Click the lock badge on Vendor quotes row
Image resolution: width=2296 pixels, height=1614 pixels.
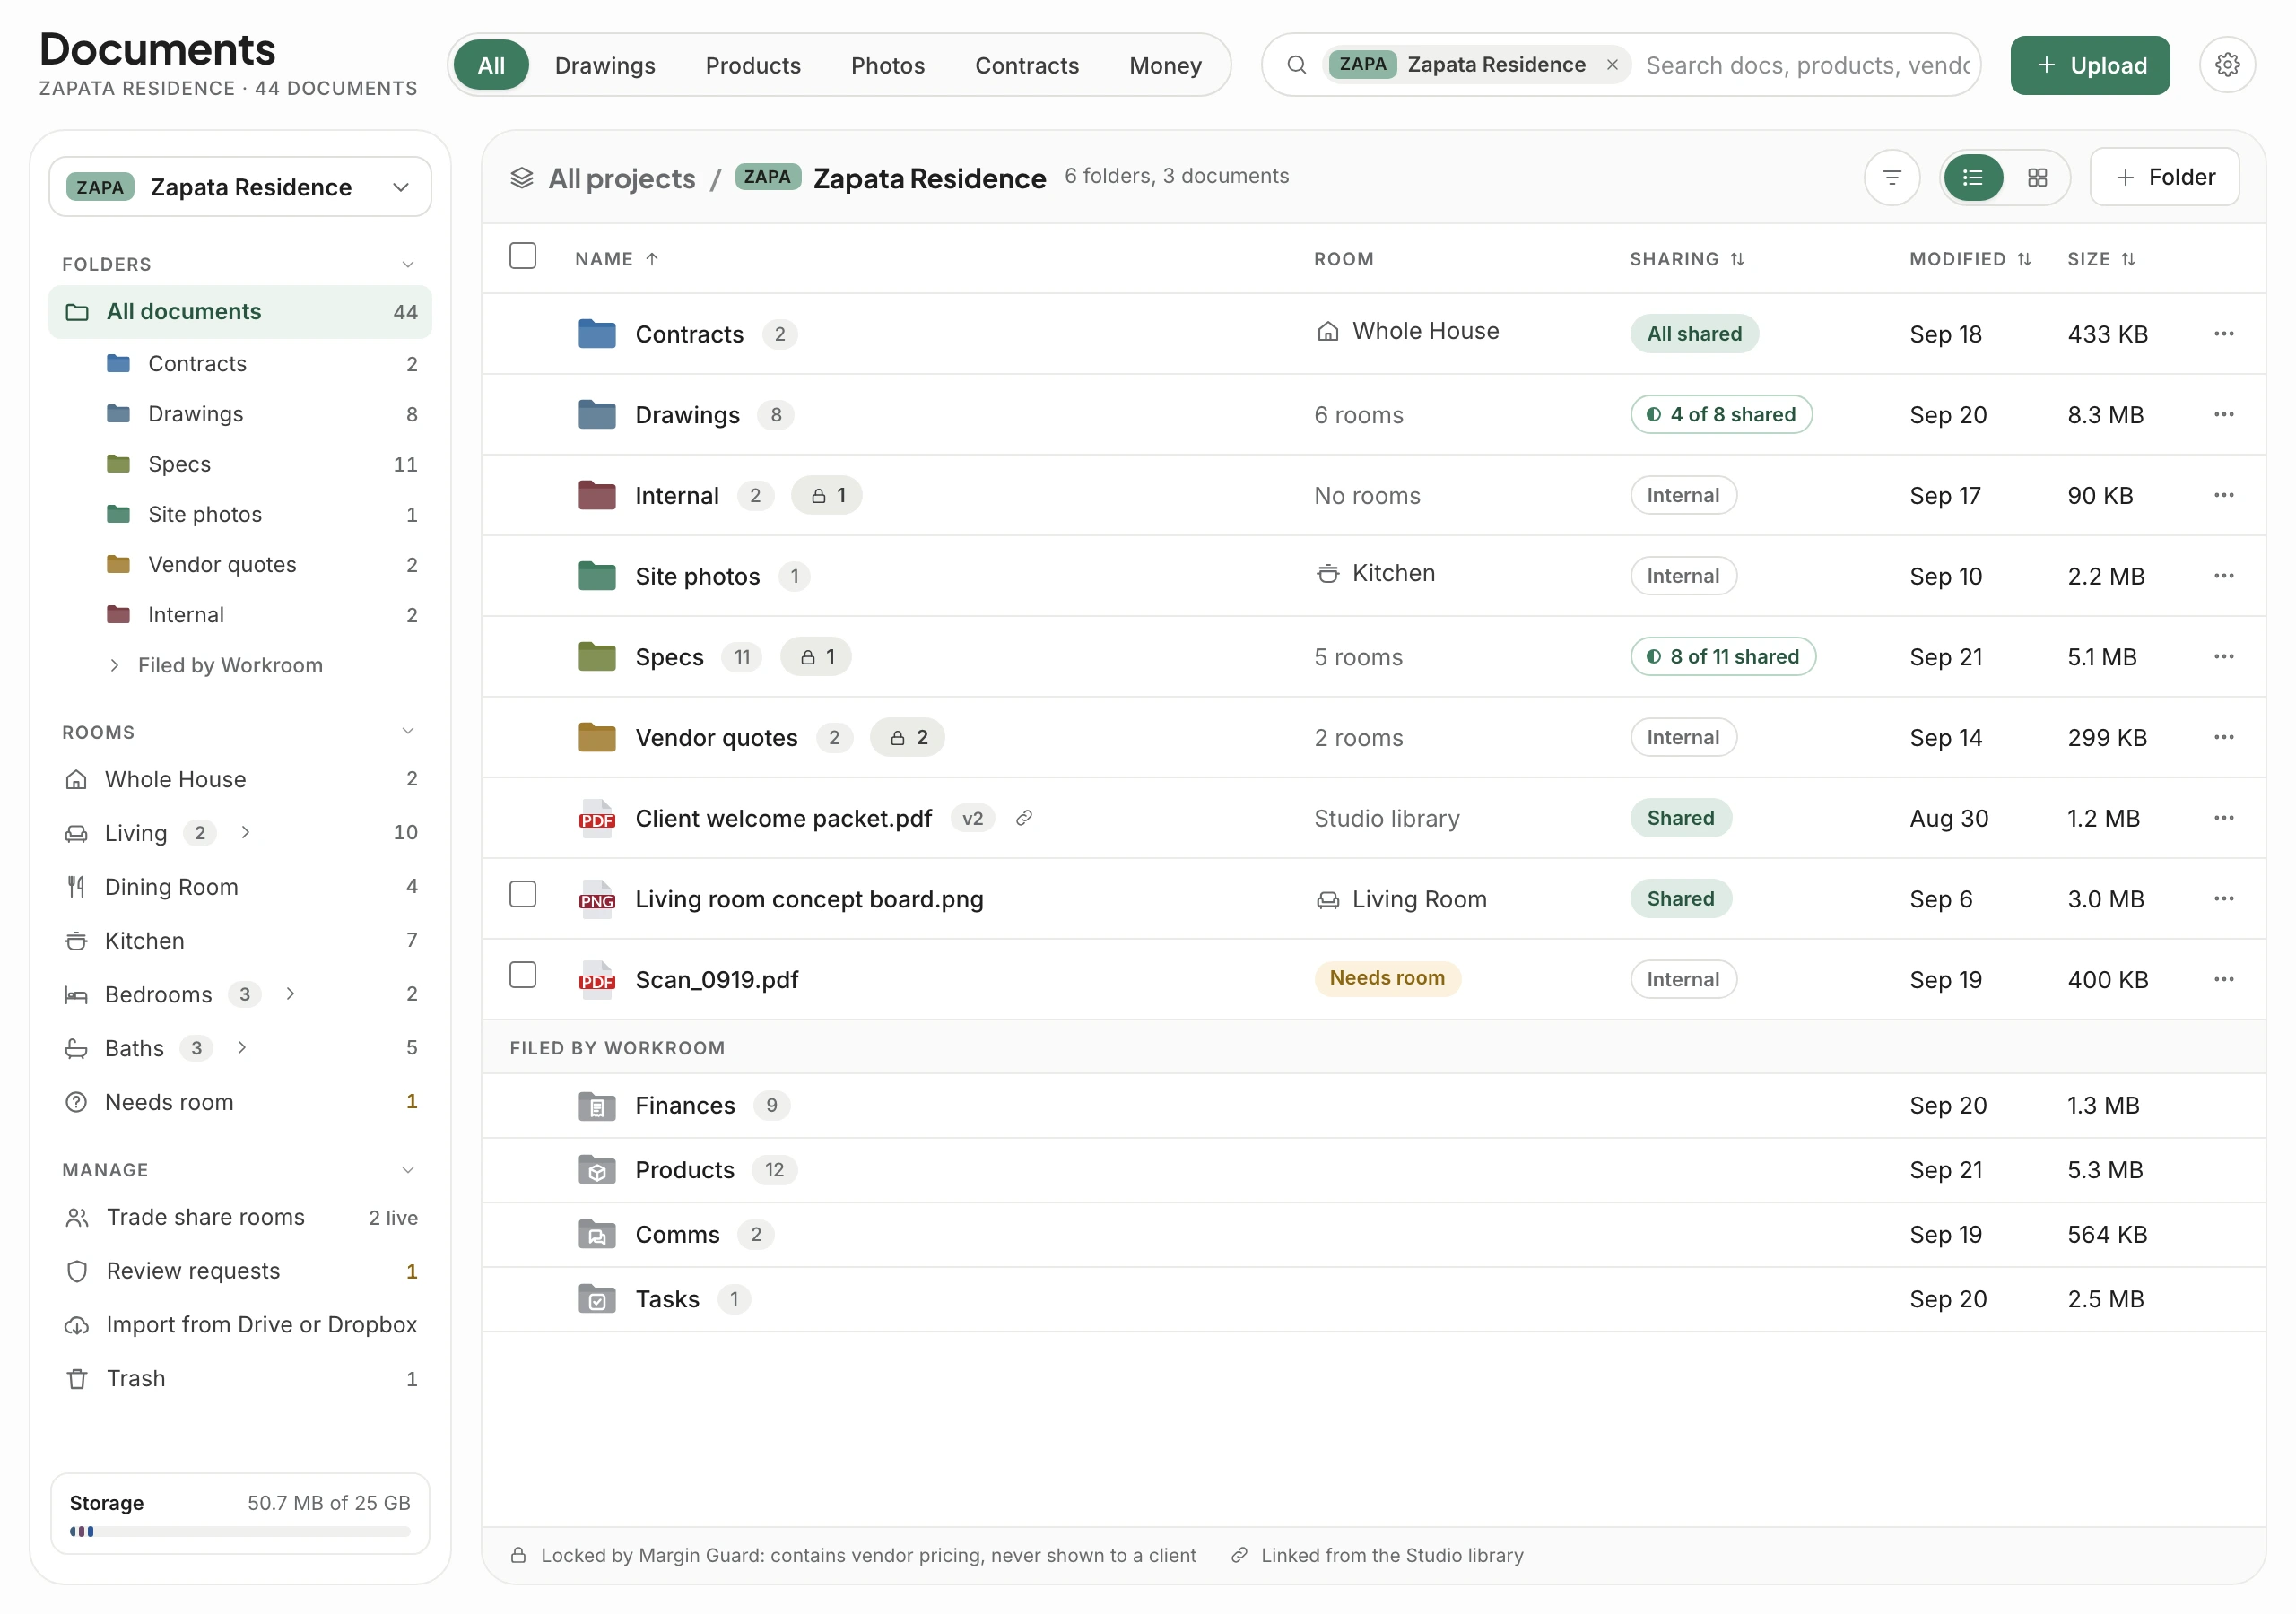point(907,737)
